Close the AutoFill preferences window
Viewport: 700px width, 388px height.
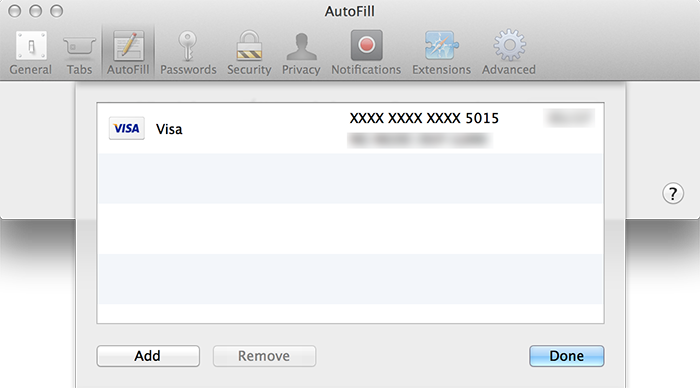(15, 11)
